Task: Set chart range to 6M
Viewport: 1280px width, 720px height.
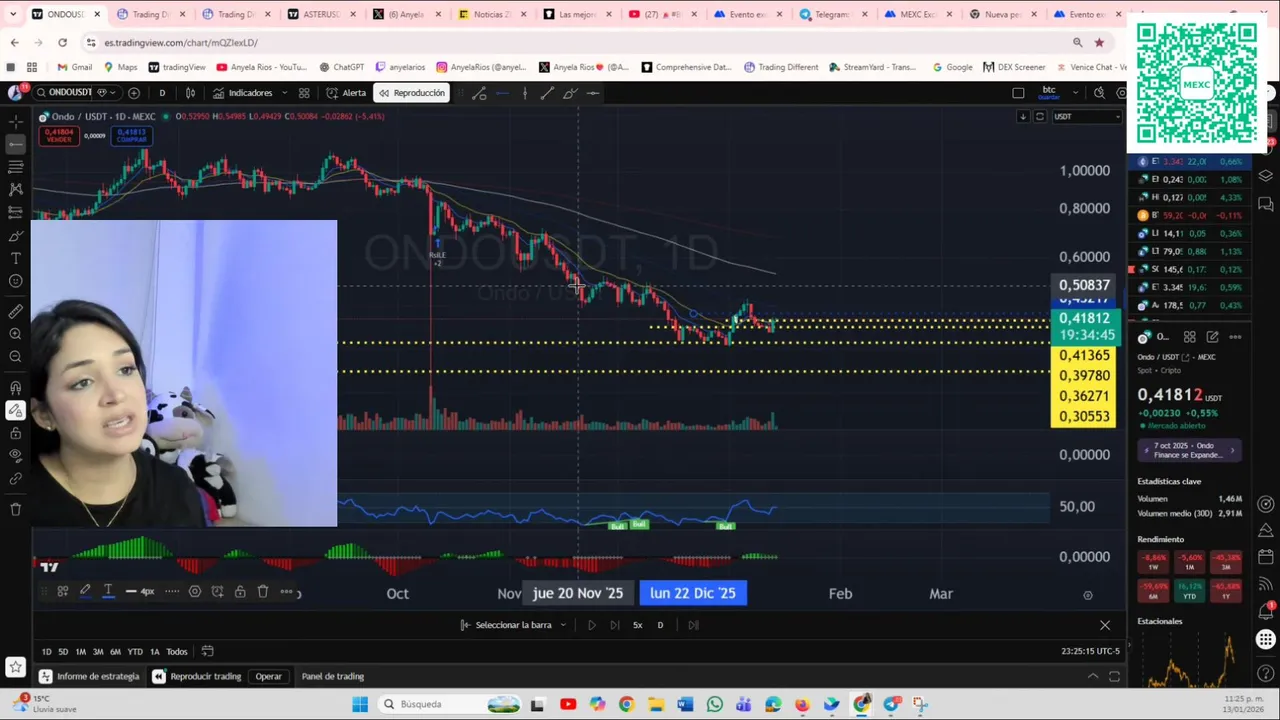Action: click(115, 651)
